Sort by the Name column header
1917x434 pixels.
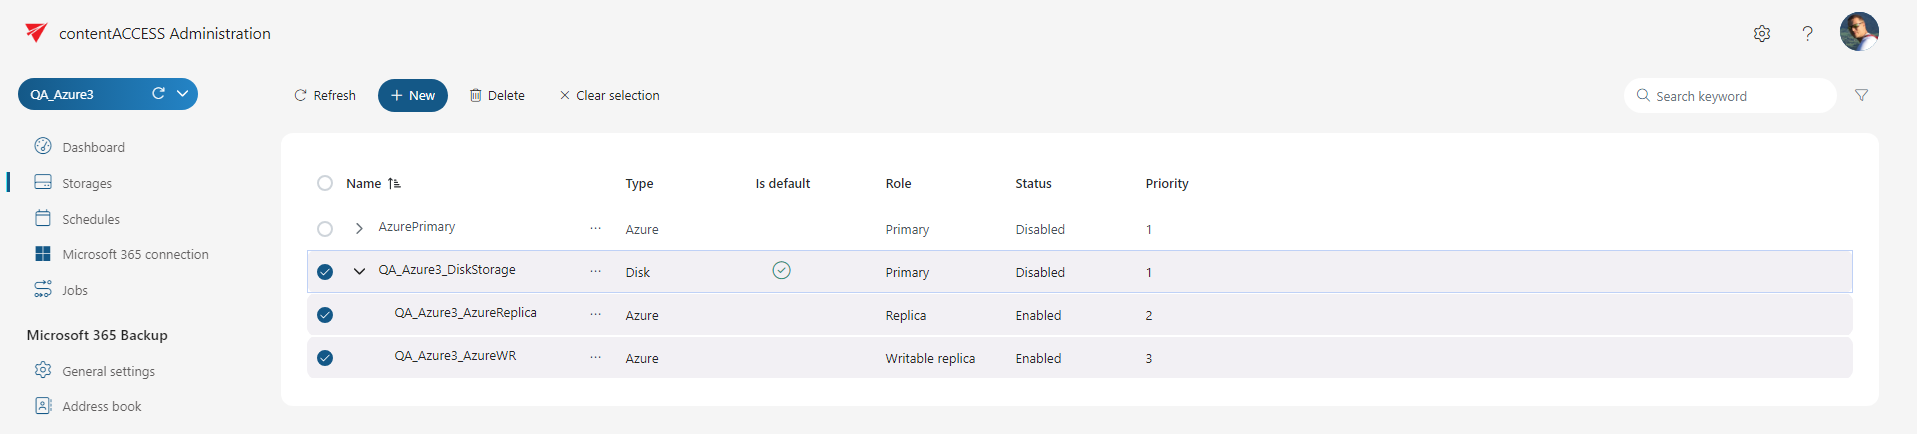(364, 183)
